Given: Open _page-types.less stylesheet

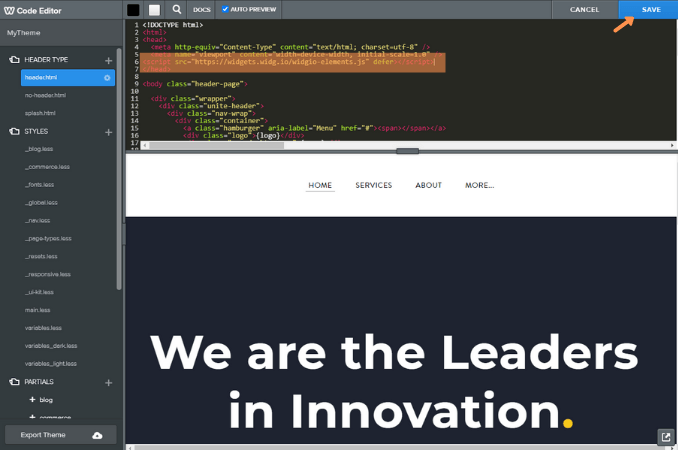Looking at the screenshot, I should (x=48, y=239).
